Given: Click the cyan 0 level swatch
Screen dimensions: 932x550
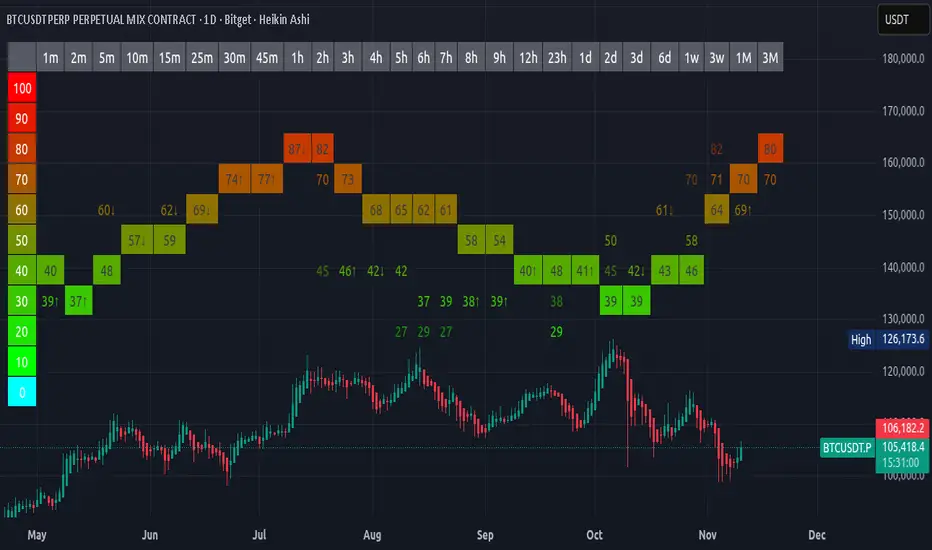Looking at the screenshot, I should pos(22,392).
